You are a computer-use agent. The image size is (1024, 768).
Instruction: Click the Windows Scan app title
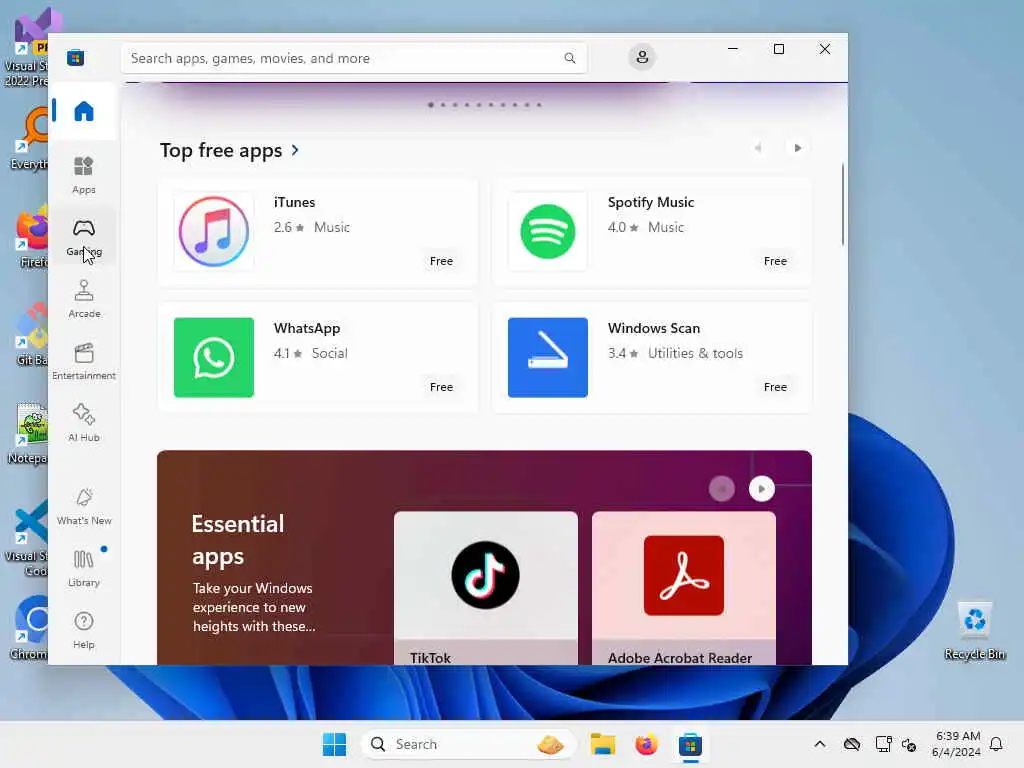pyautogui.click(x=654, y=328)
